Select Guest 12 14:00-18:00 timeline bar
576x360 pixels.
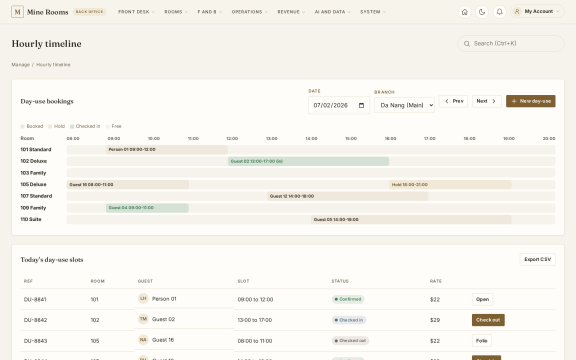pos(348,196)
